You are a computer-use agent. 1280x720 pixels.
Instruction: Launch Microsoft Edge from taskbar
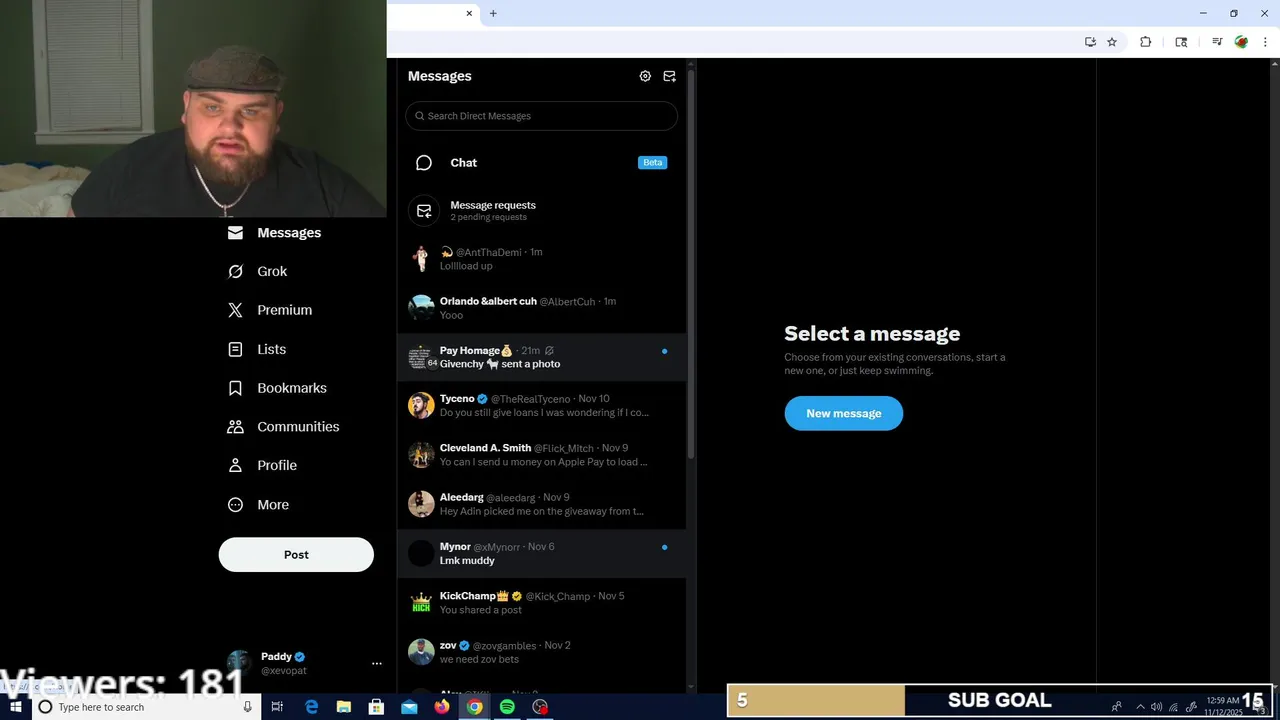click(x=311, y=707)
